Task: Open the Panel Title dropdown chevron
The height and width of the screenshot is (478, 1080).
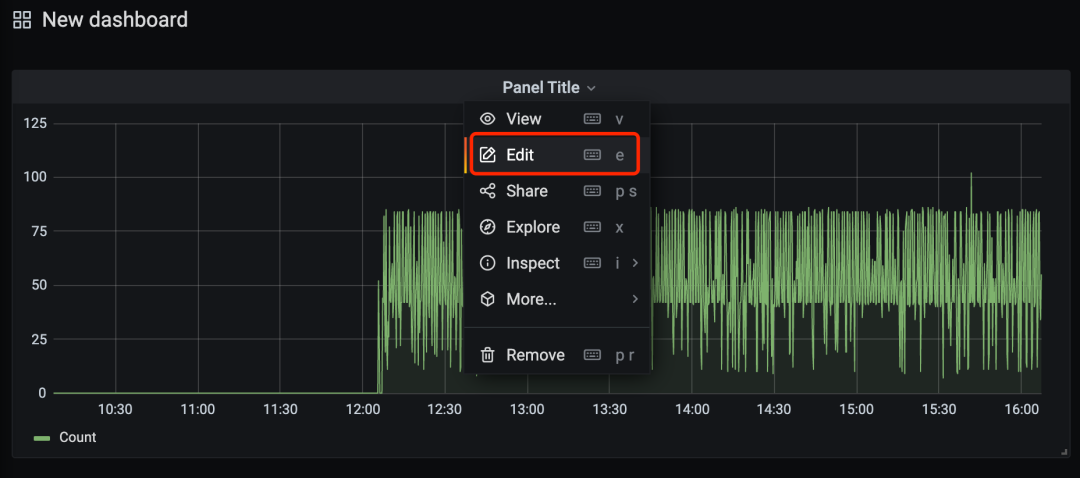Action: 592,89
